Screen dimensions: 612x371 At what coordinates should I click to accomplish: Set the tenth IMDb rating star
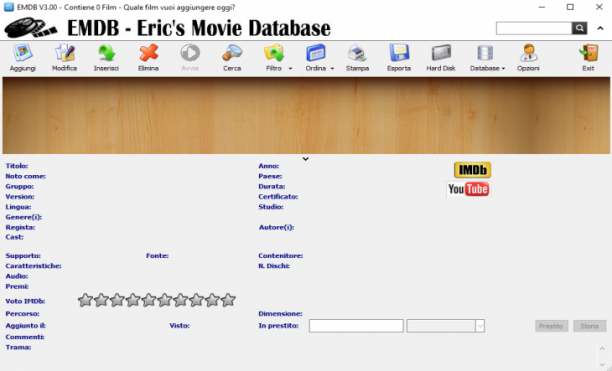[228, 300]
